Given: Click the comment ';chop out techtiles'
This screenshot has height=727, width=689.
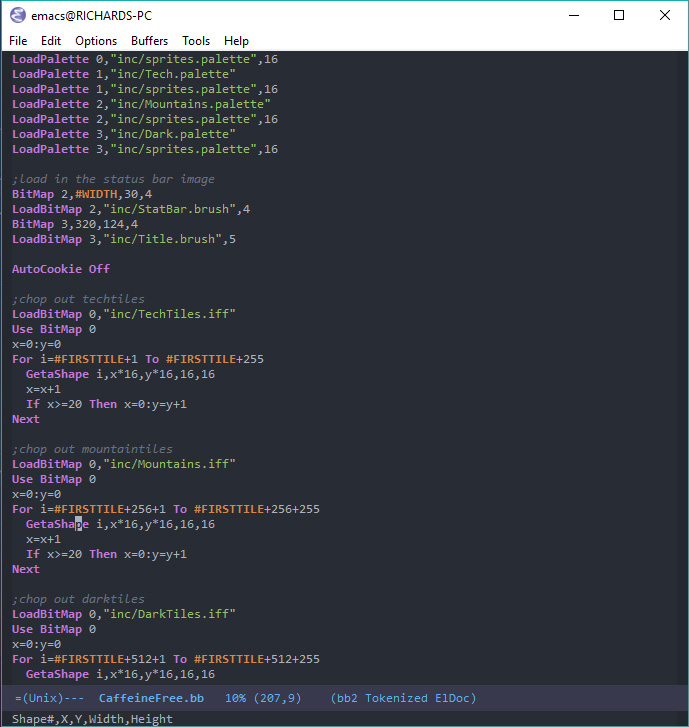Looking at the screenshot, I should (x=78, y=299).
